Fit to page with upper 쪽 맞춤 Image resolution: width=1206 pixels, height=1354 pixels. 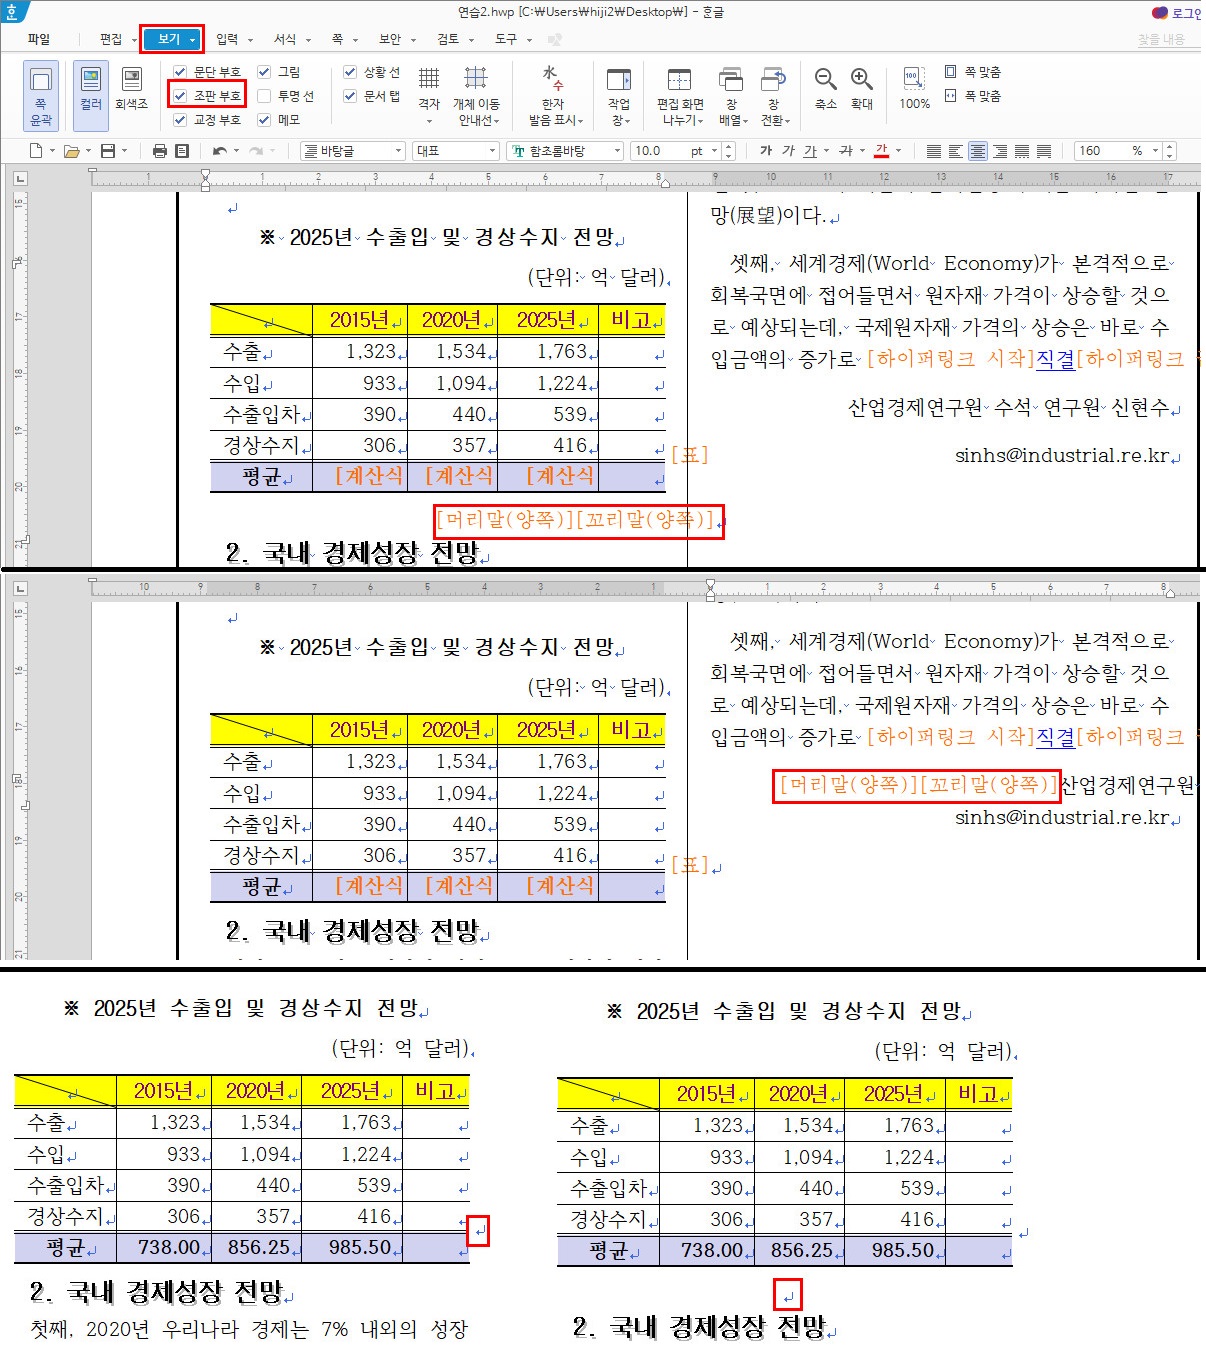972,72
